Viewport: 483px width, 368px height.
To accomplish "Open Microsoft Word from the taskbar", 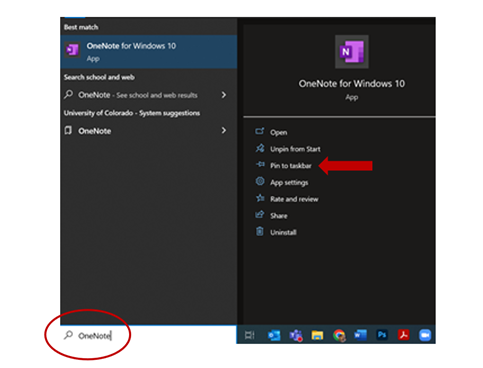I will [360, 335].
